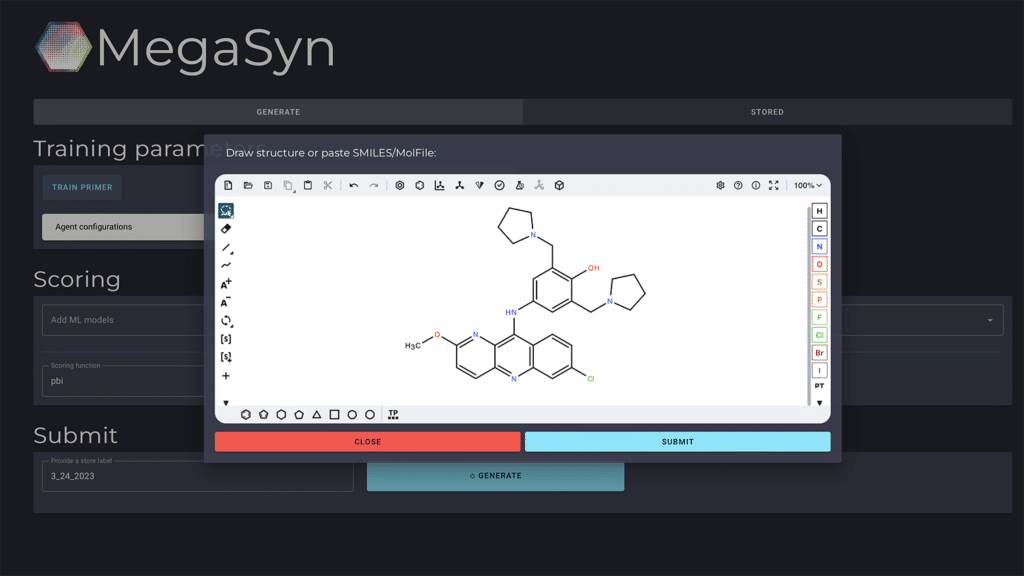Select the Data S-Group tool
1024x576 pixels.
pyautogui.click(x=226, y=357)
